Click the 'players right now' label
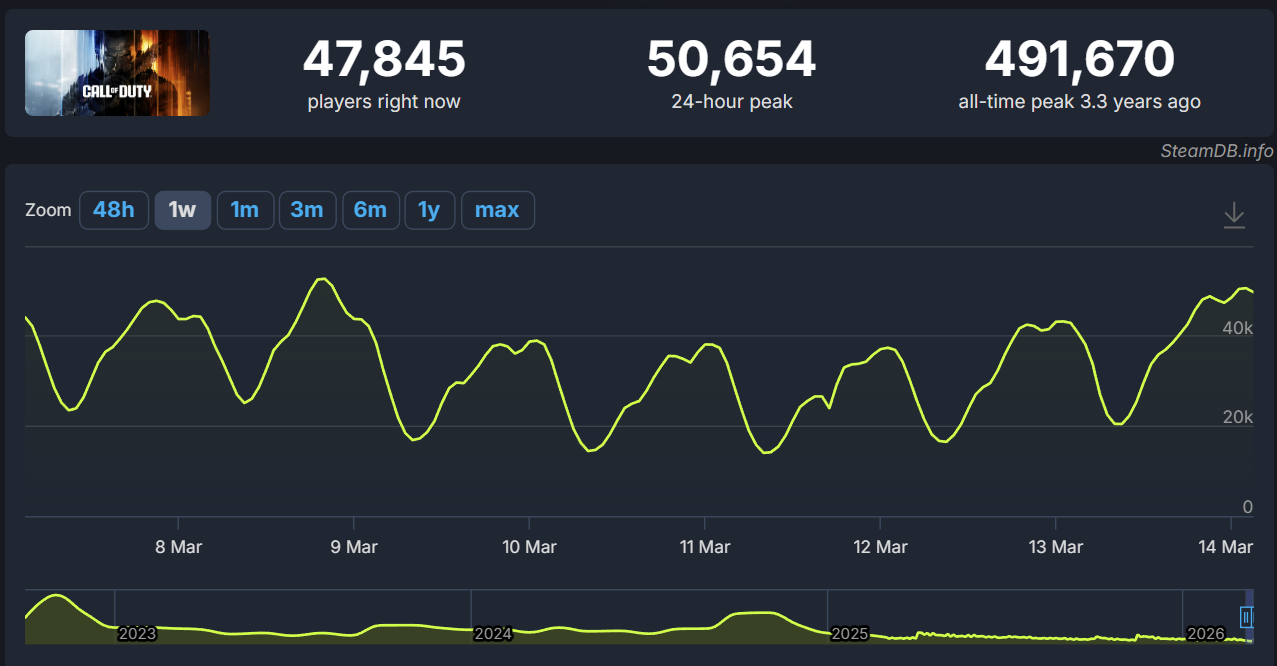Screen dimensions: 1277x666 (384, 102)
